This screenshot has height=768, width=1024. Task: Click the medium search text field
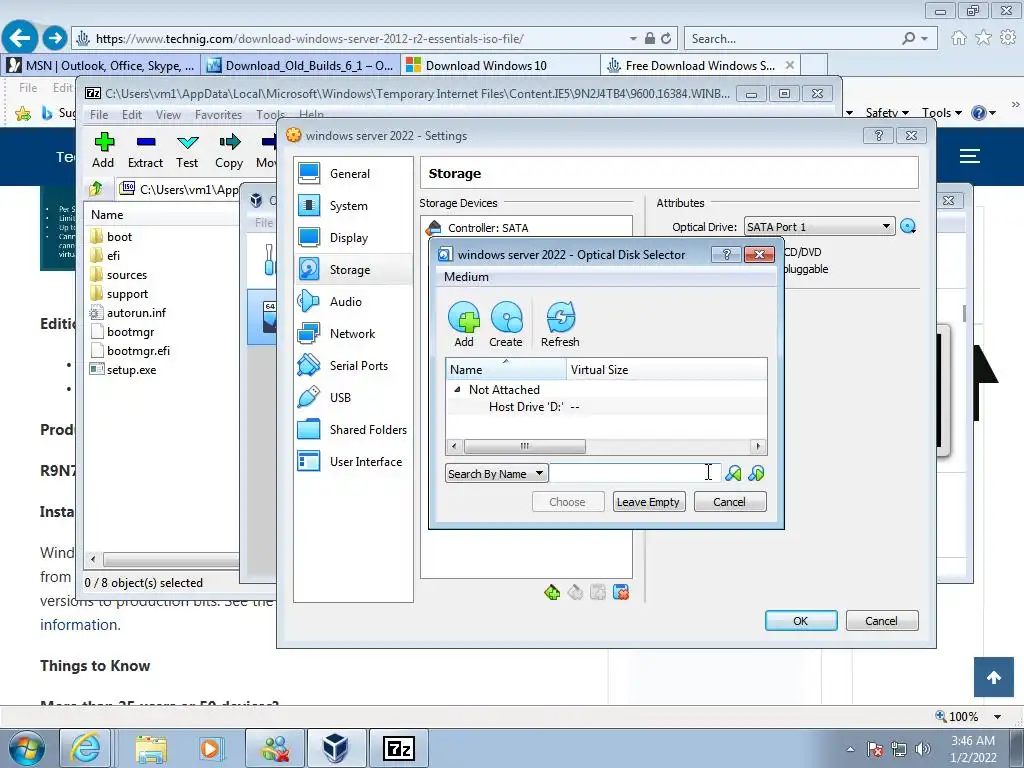click(635, 473)
